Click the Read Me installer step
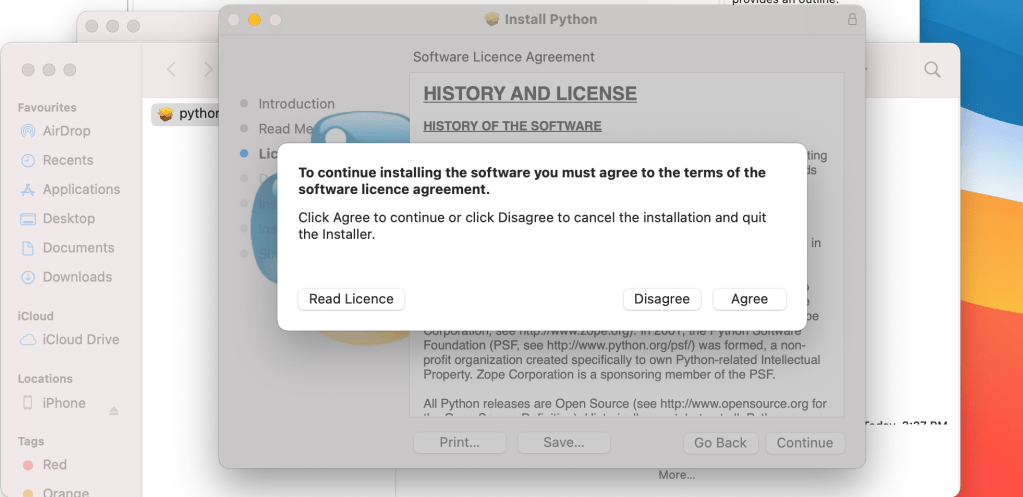Screen dimensions: 1023x497 [x=287, y=129]
